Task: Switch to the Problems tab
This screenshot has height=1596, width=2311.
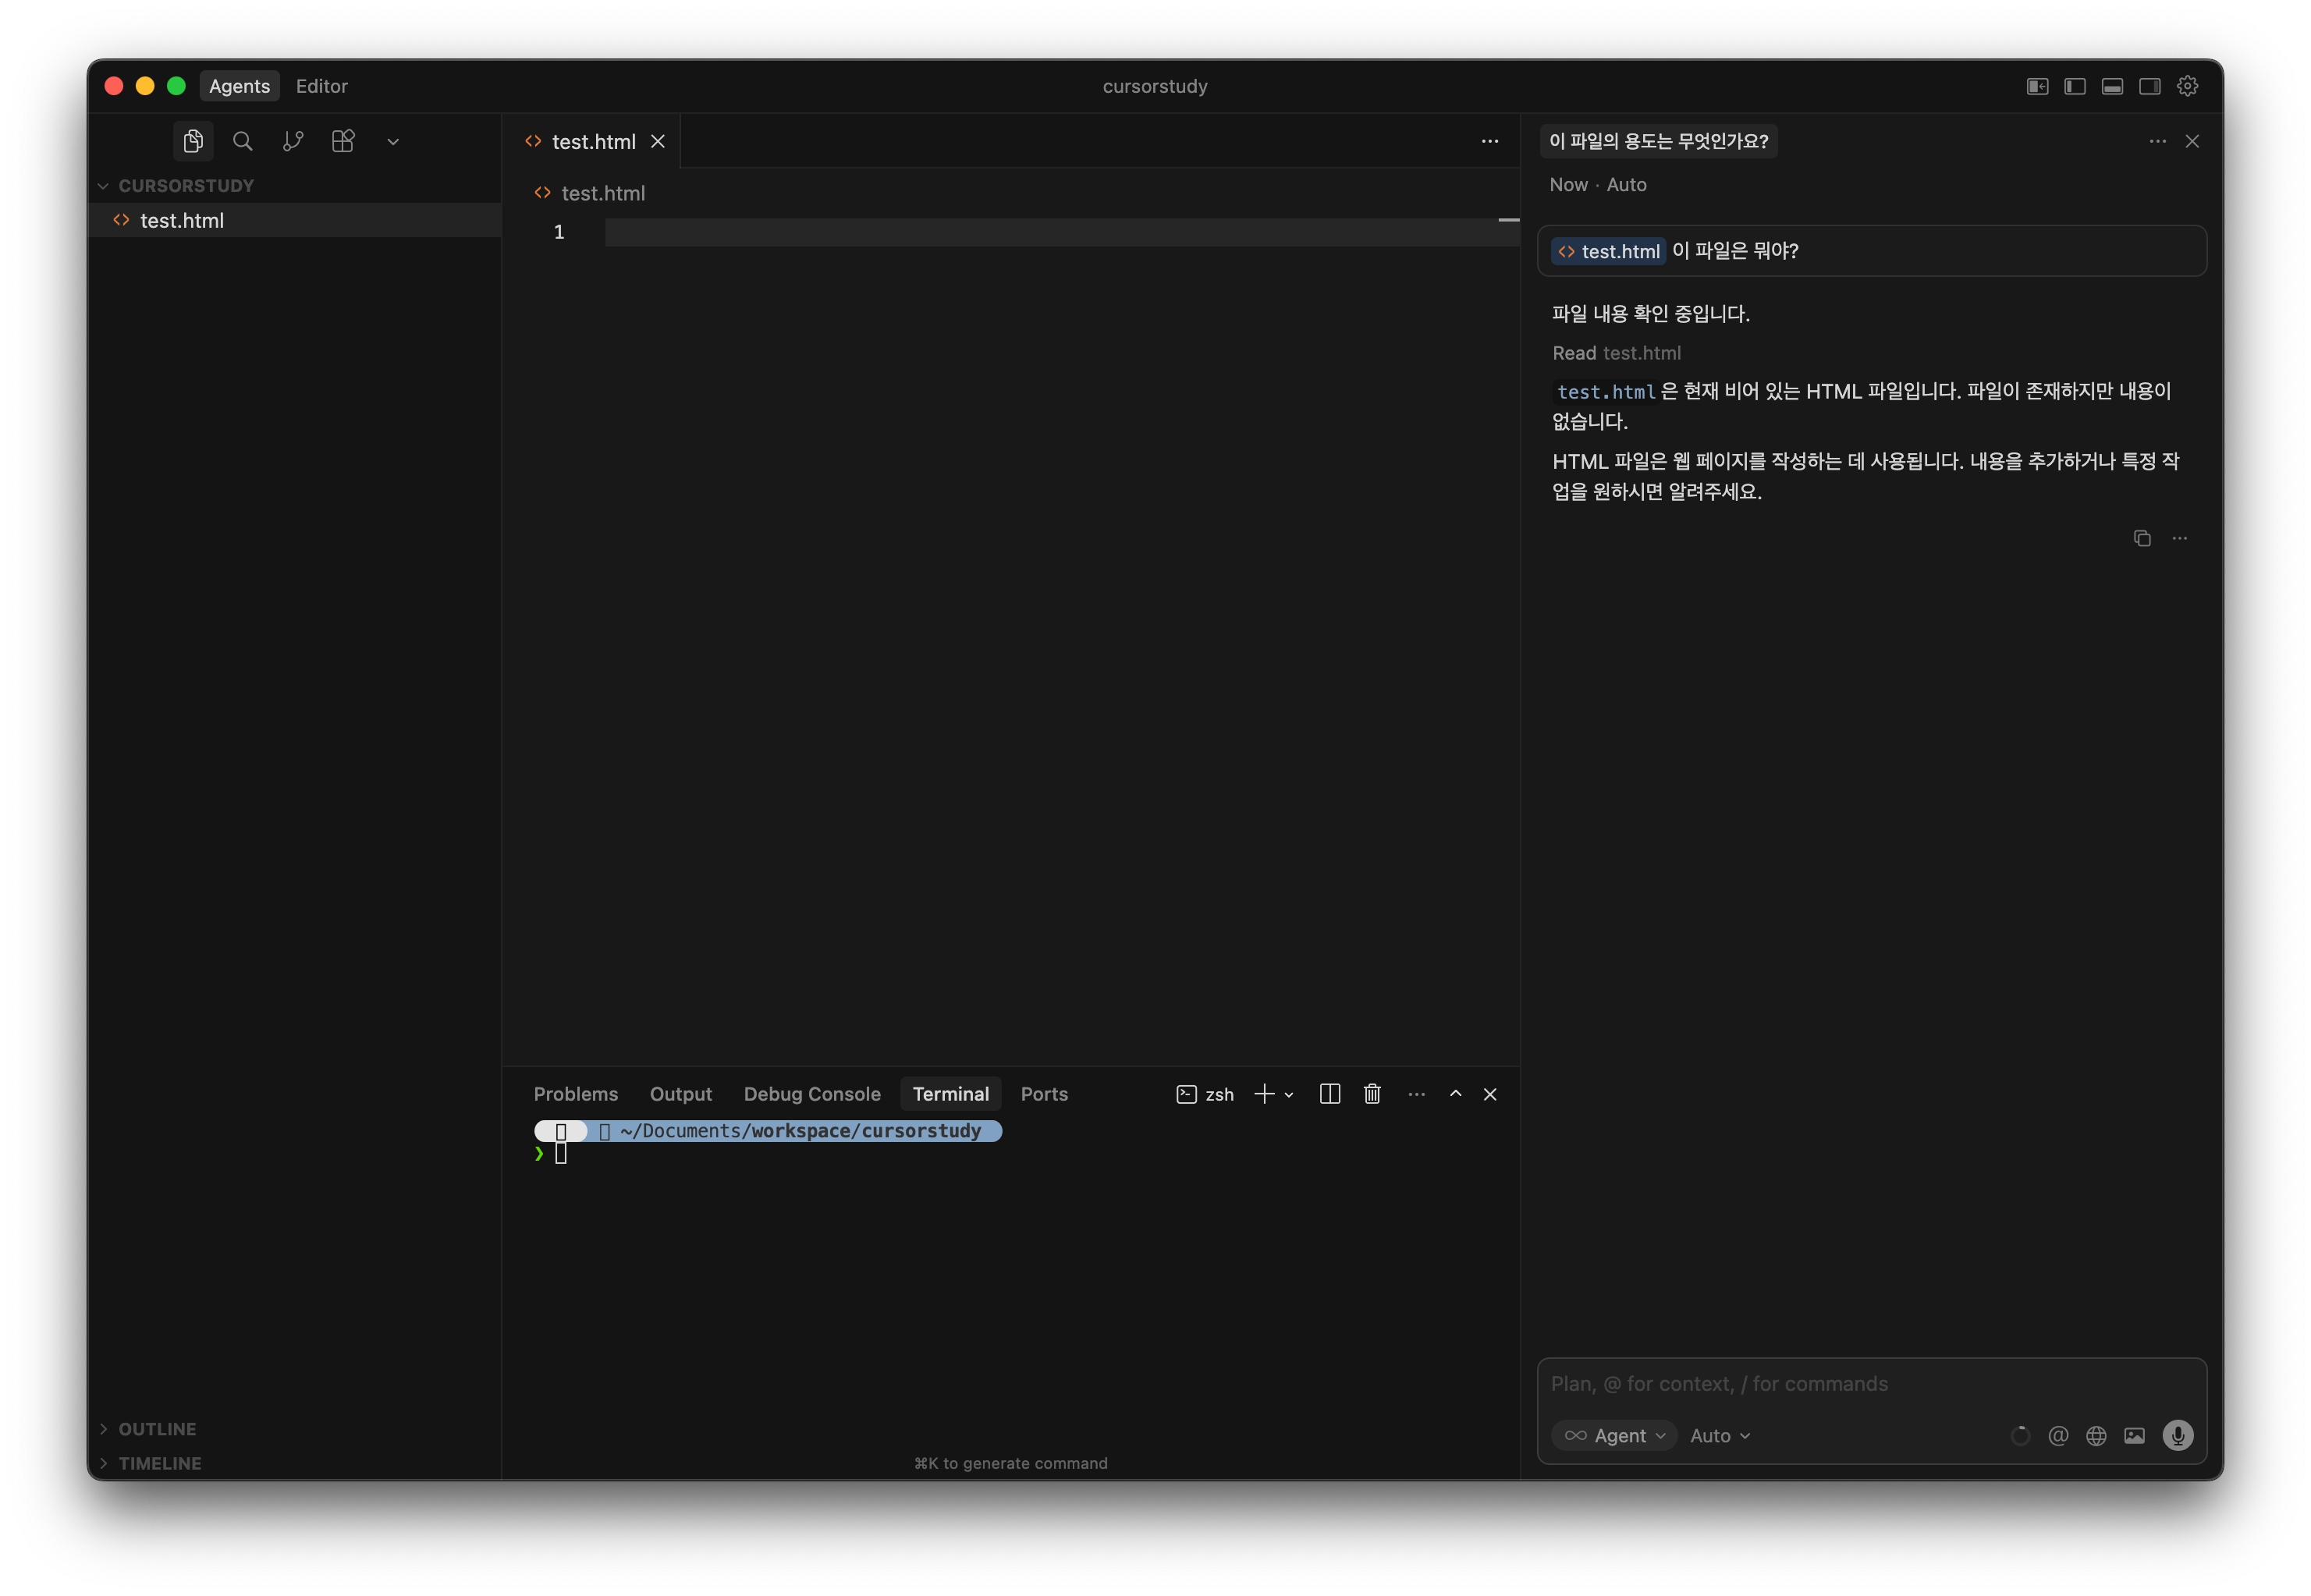Action: pyautogui.click(x=575, y=1094)
